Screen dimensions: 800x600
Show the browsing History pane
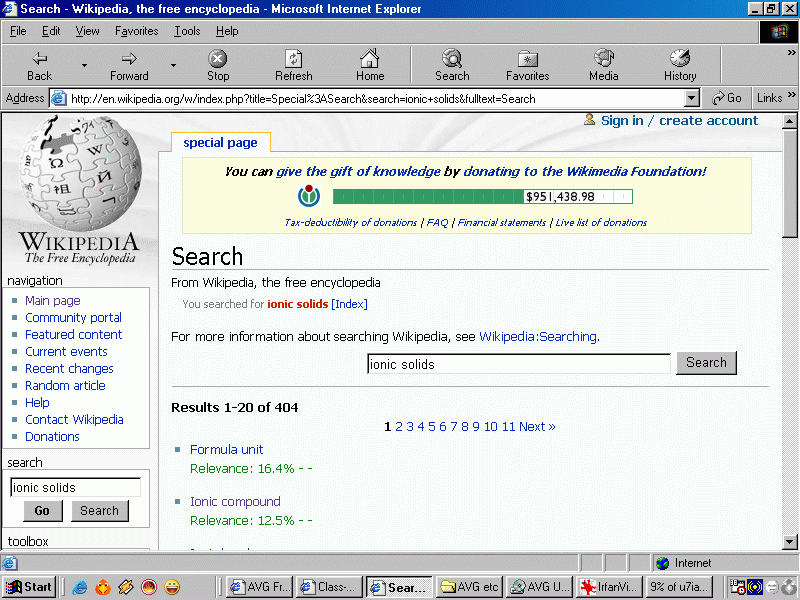[x=680, y=66]
